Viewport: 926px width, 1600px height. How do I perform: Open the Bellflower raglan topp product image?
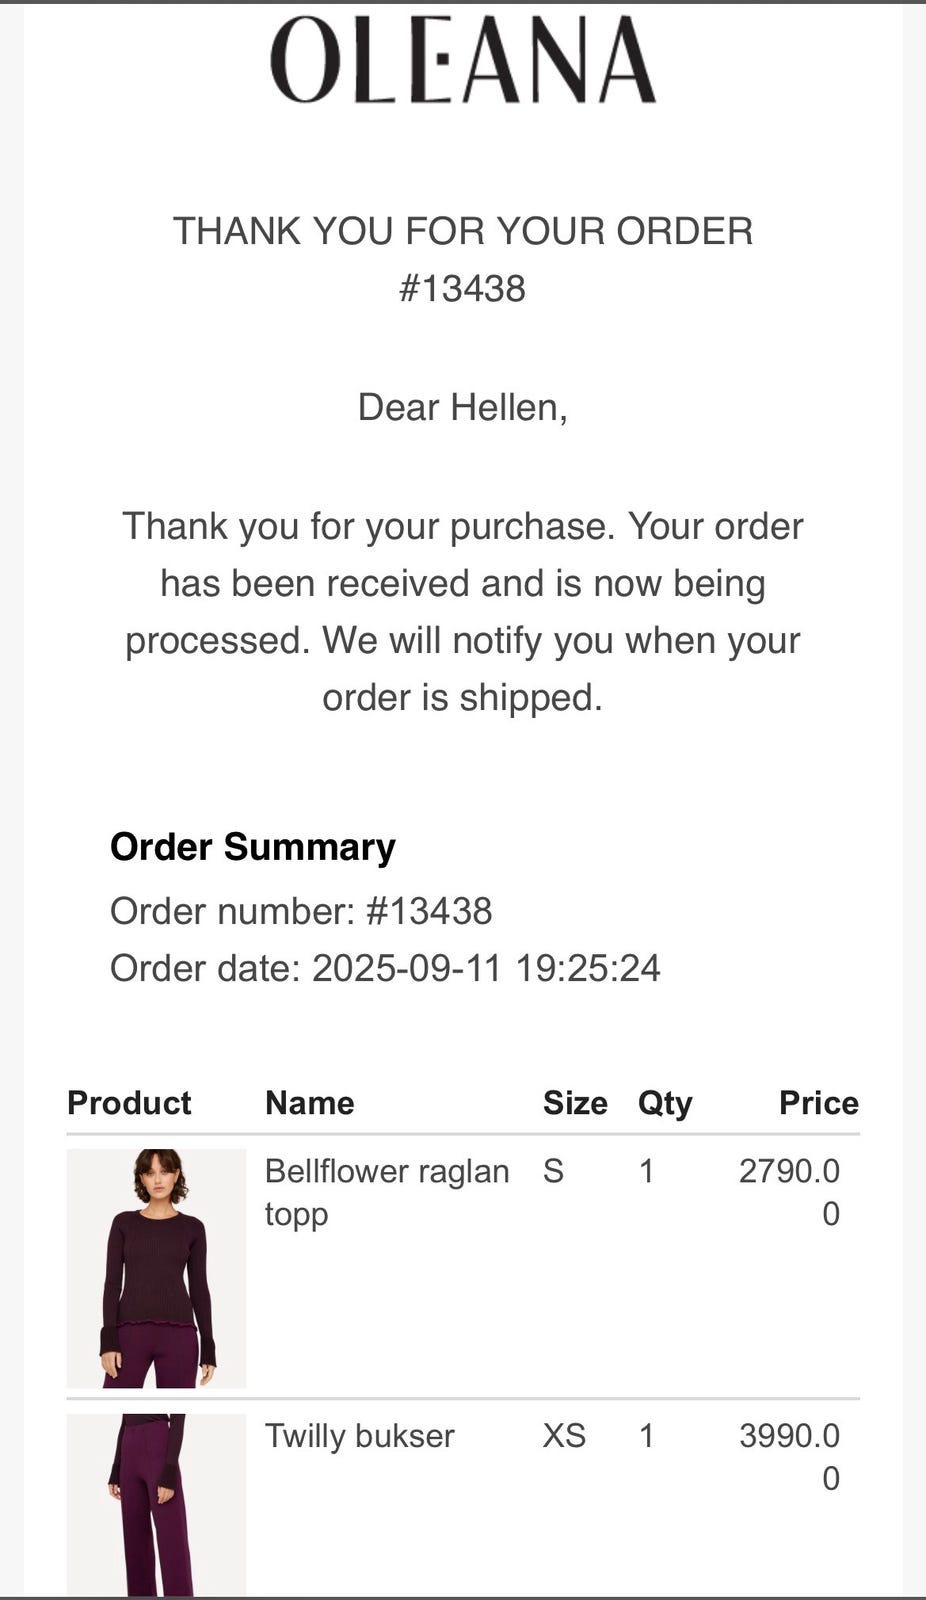(156, 1268)
